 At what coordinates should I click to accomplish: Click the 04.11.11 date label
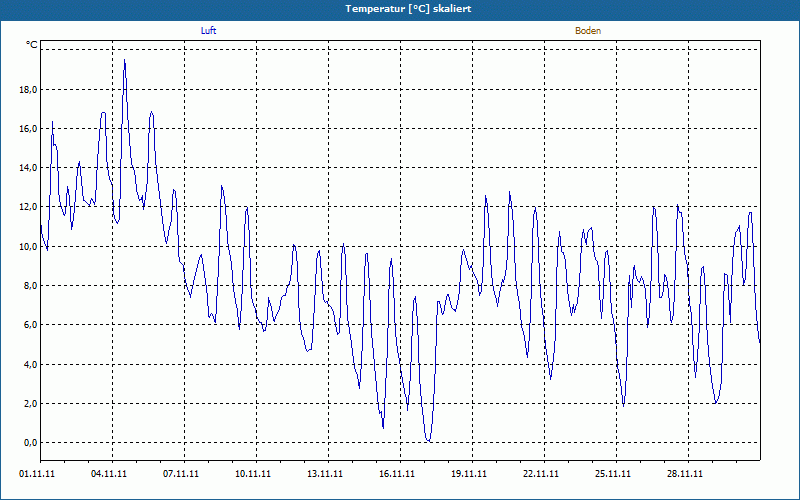(x=109, y=474)
